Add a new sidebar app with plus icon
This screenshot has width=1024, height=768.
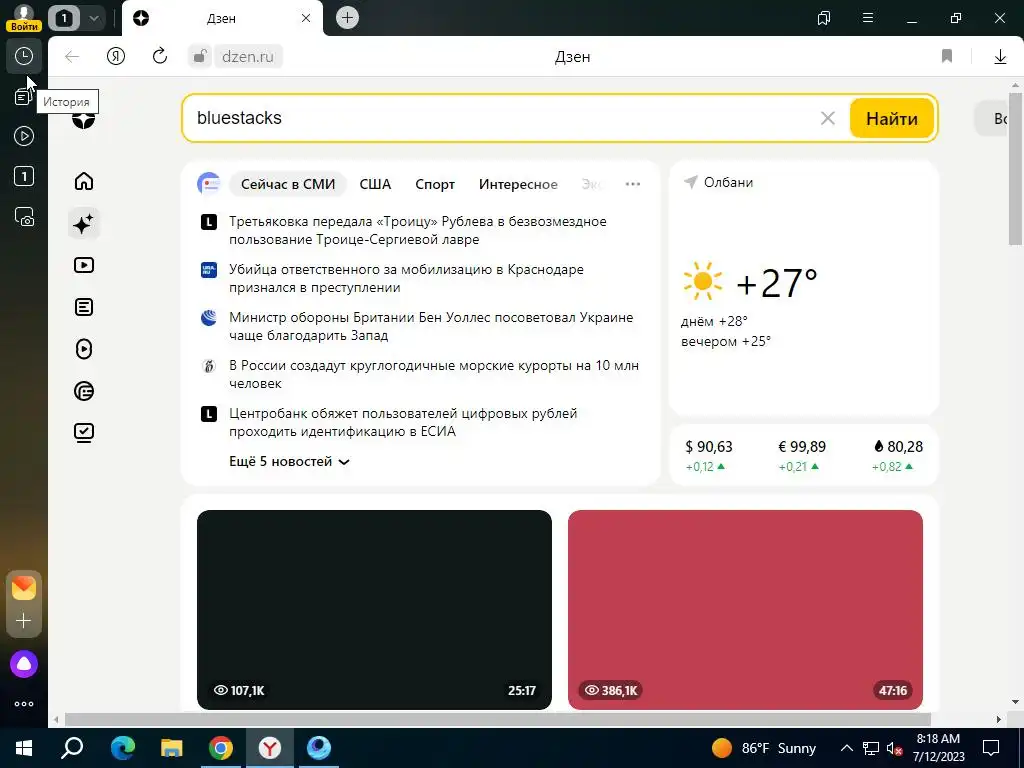(x=24, y=620)
